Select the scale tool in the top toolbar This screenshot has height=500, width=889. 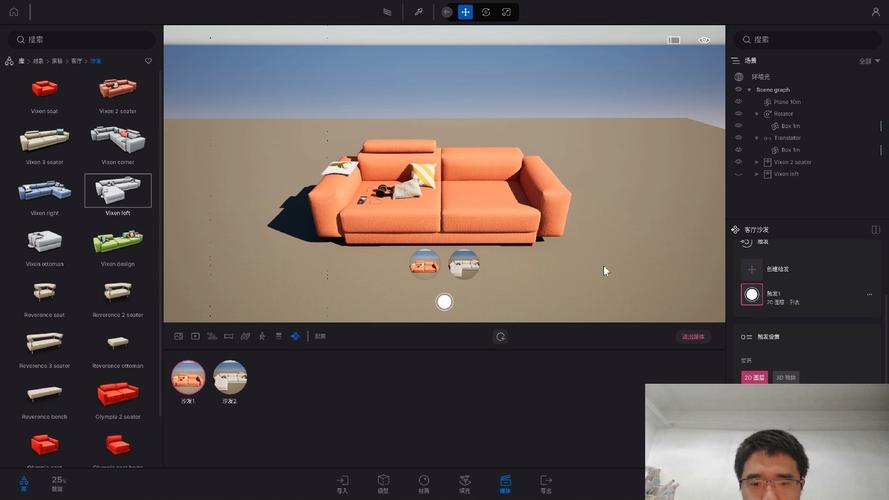click(507, 12)
